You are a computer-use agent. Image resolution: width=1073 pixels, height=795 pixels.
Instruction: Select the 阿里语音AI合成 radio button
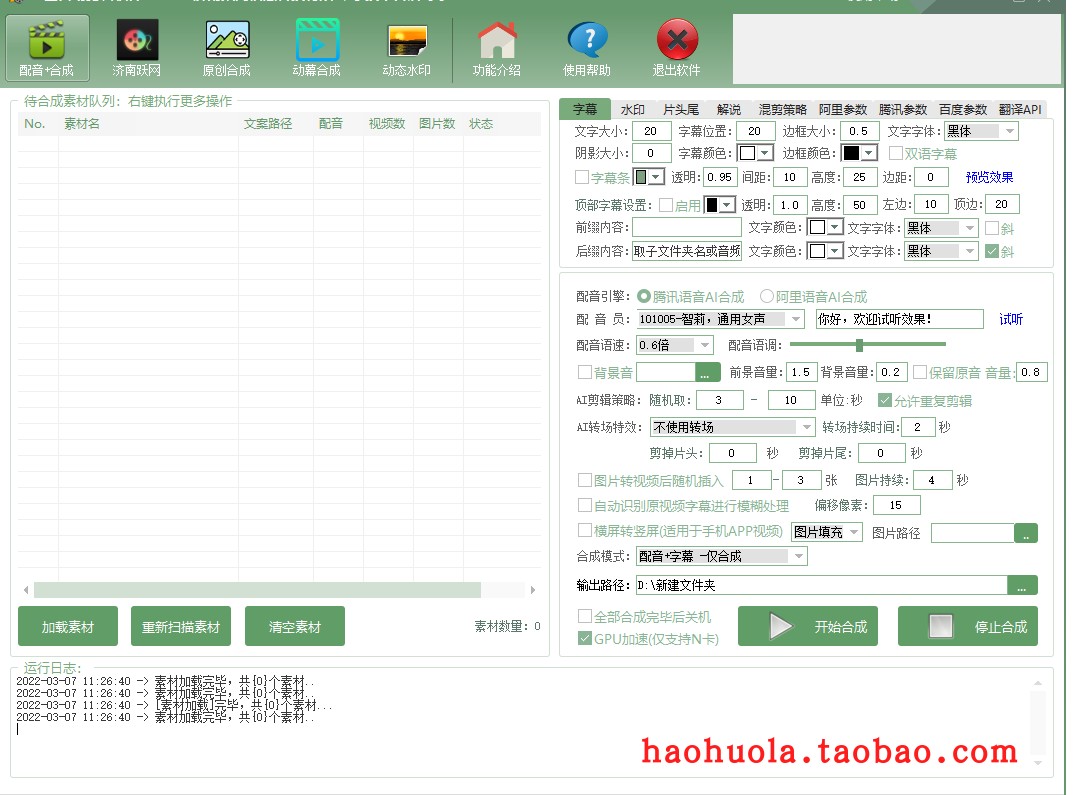[x=767, y=297]
